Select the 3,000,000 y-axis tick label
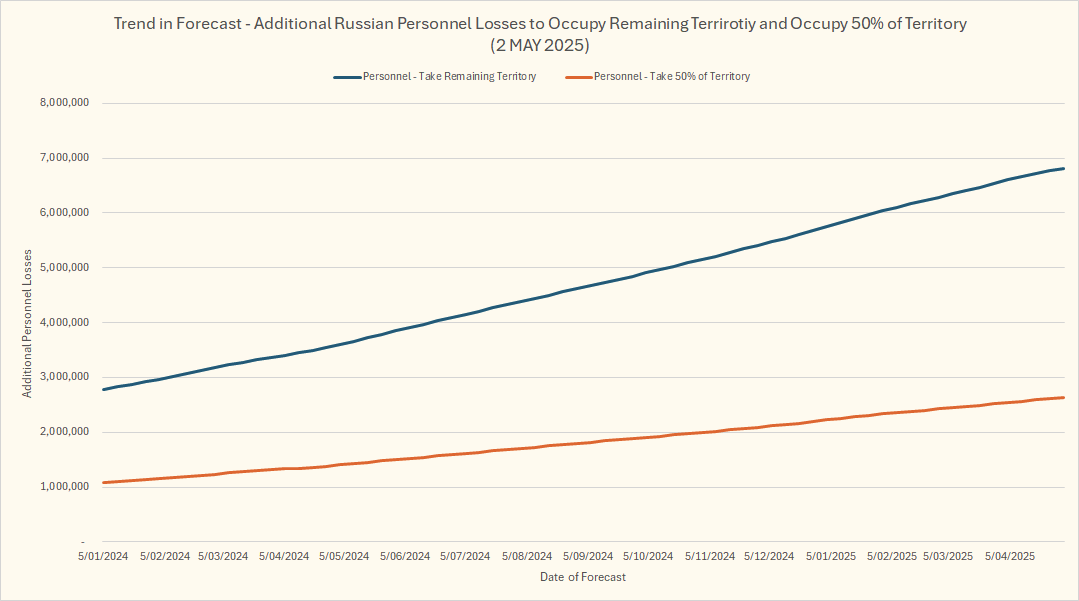Screen dimensions: 1079x601 (65, 378)
